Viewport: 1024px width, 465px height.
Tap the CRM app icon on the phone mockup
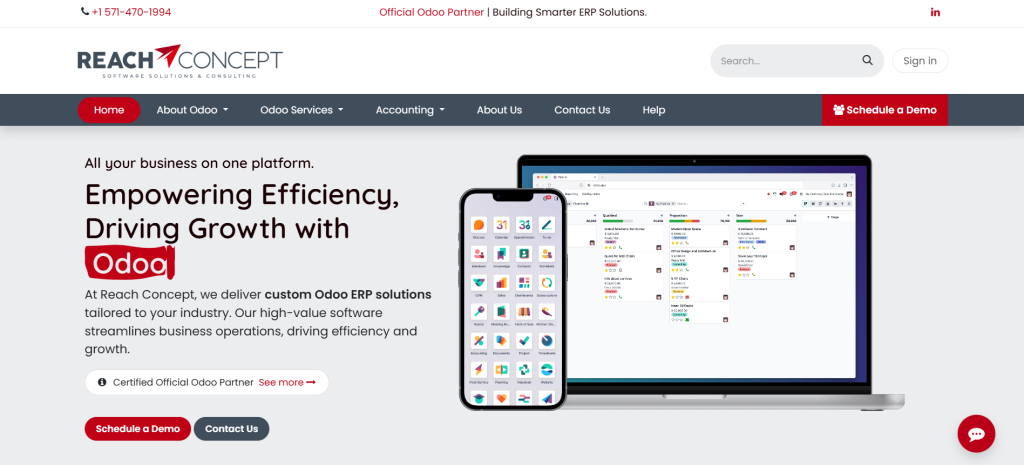[x=479, y=283]
